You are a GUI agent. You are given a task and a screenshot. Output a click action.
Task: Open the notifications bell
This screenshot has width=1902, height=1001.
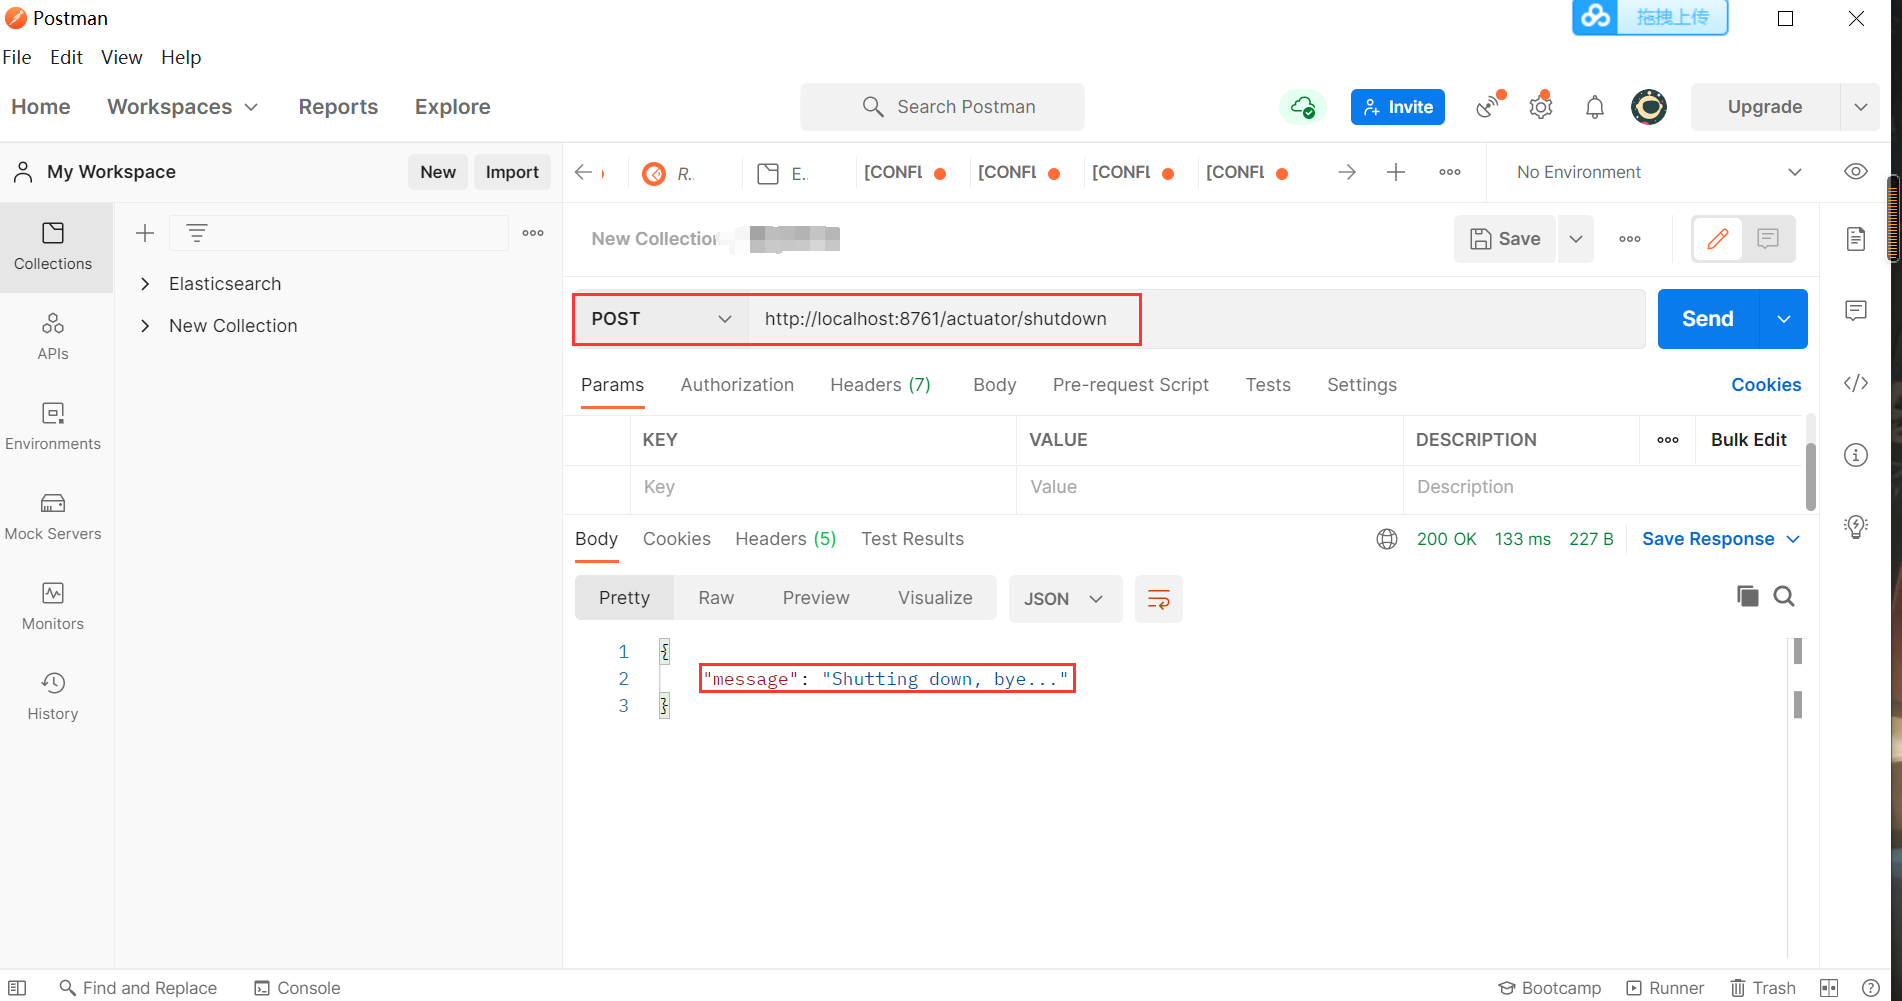point(1595,107)
